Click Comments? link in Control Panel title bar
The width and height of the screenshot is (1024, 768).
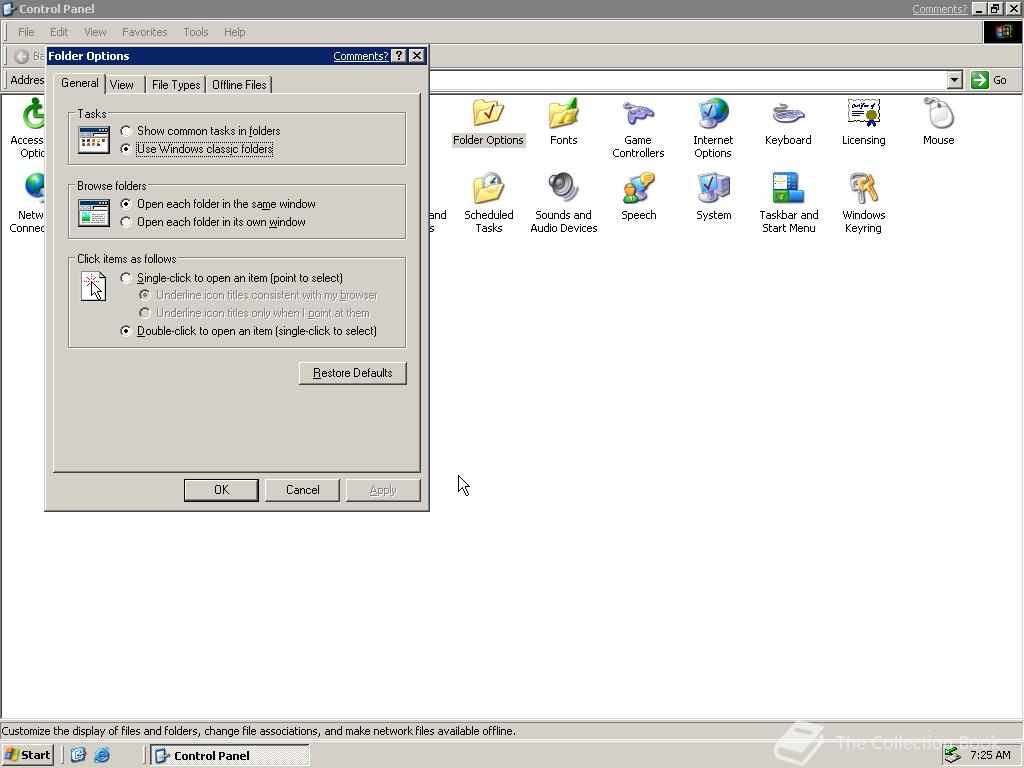[939, 9]
